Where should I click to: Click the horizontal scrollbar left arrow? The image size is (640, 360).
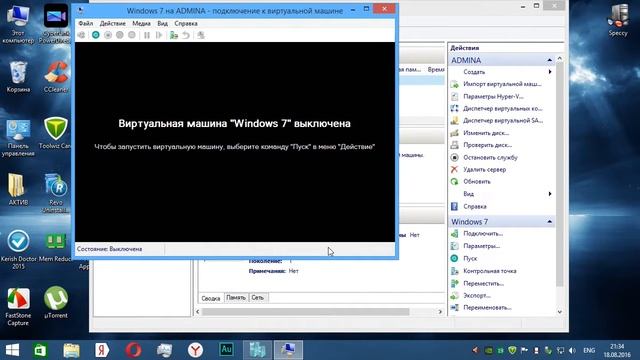pyautogui.click(x=198, y=312)
